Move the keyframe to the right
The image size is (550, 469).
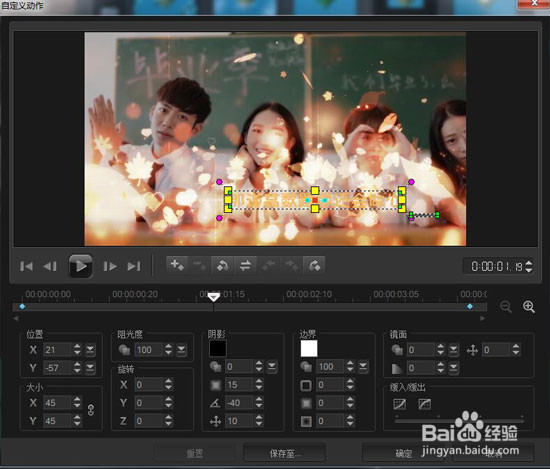291,265
